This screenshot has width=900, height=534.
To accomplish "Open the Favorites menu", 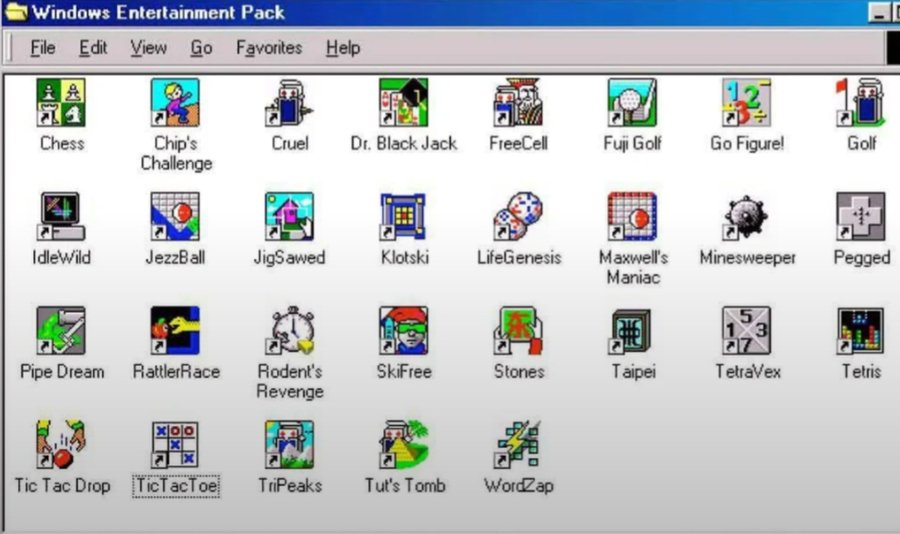I will [269, 48].
